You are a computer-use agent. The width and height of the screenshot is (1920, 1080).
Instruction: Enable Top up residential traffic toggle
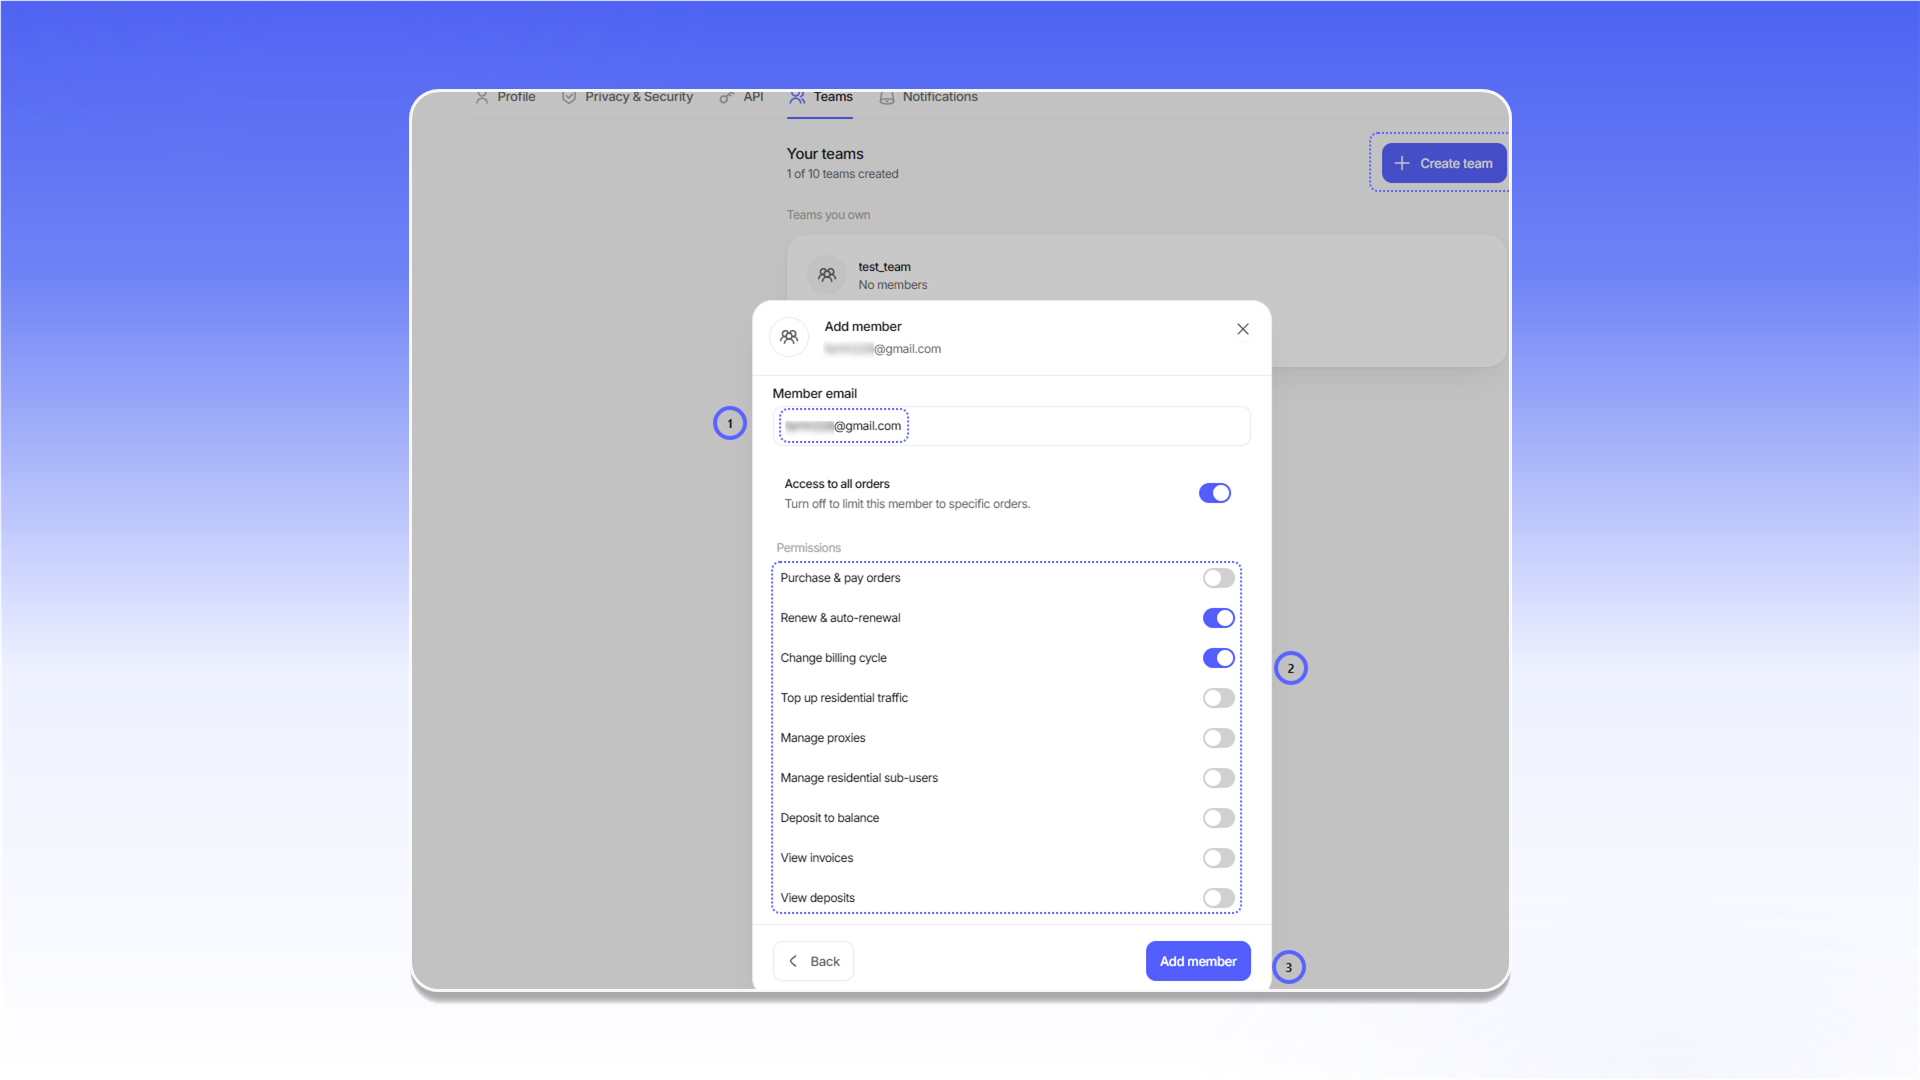point(1219,698)
